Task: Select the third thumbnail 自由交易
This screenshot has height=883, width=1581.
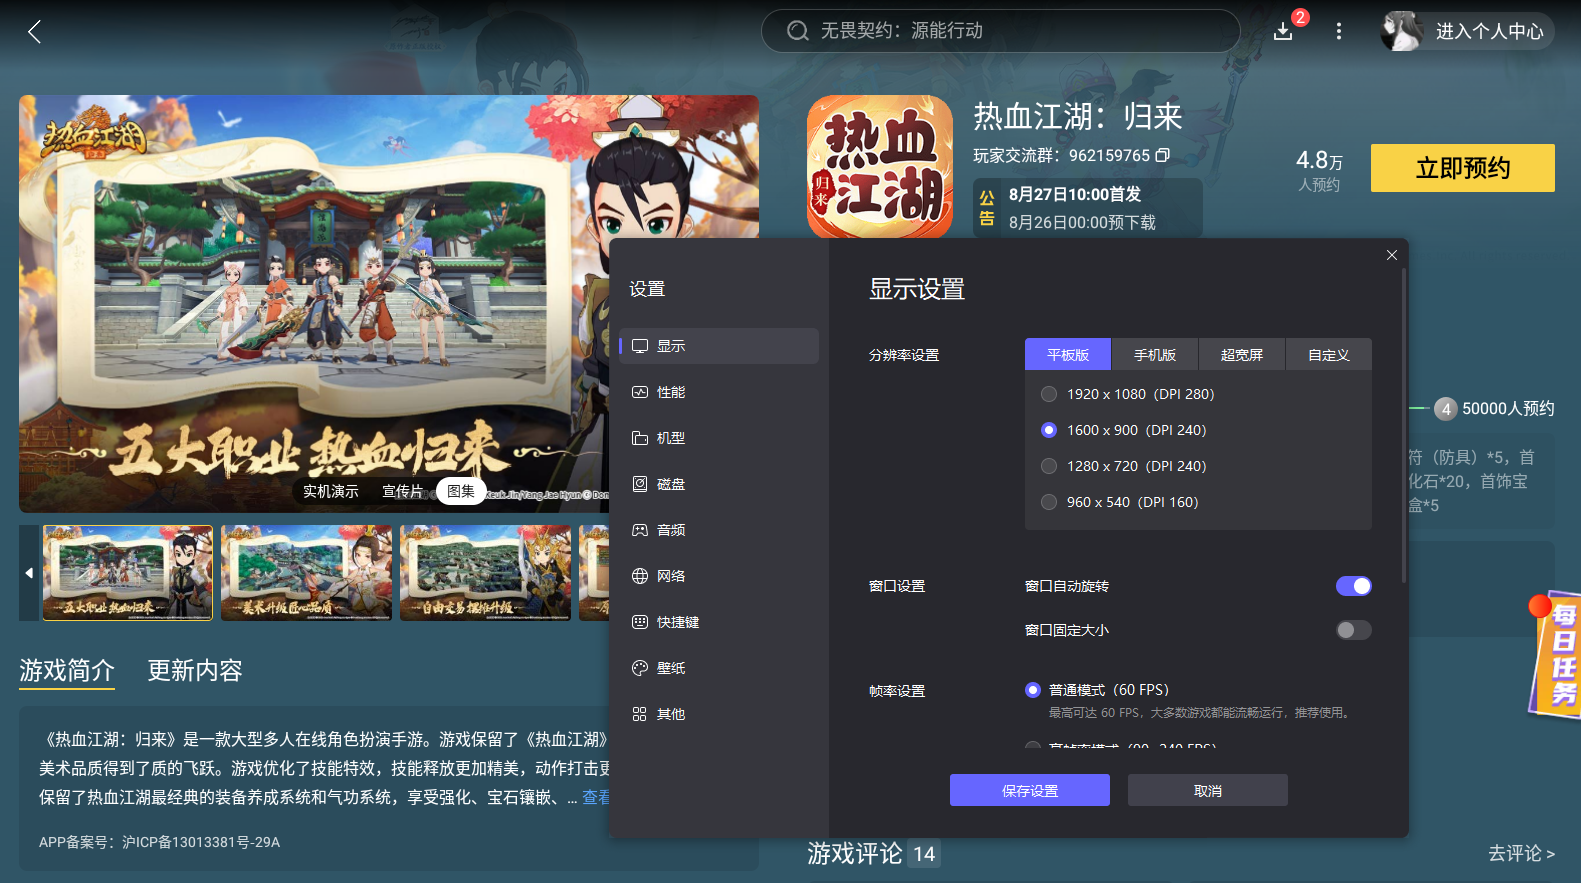Action: point(485,573)
